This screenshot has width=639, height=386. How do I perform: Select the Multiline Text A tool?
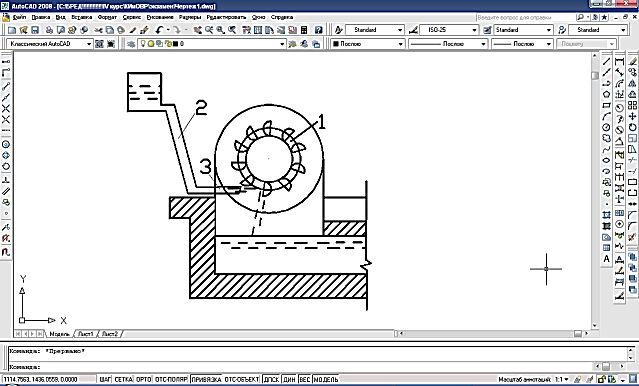607,258
